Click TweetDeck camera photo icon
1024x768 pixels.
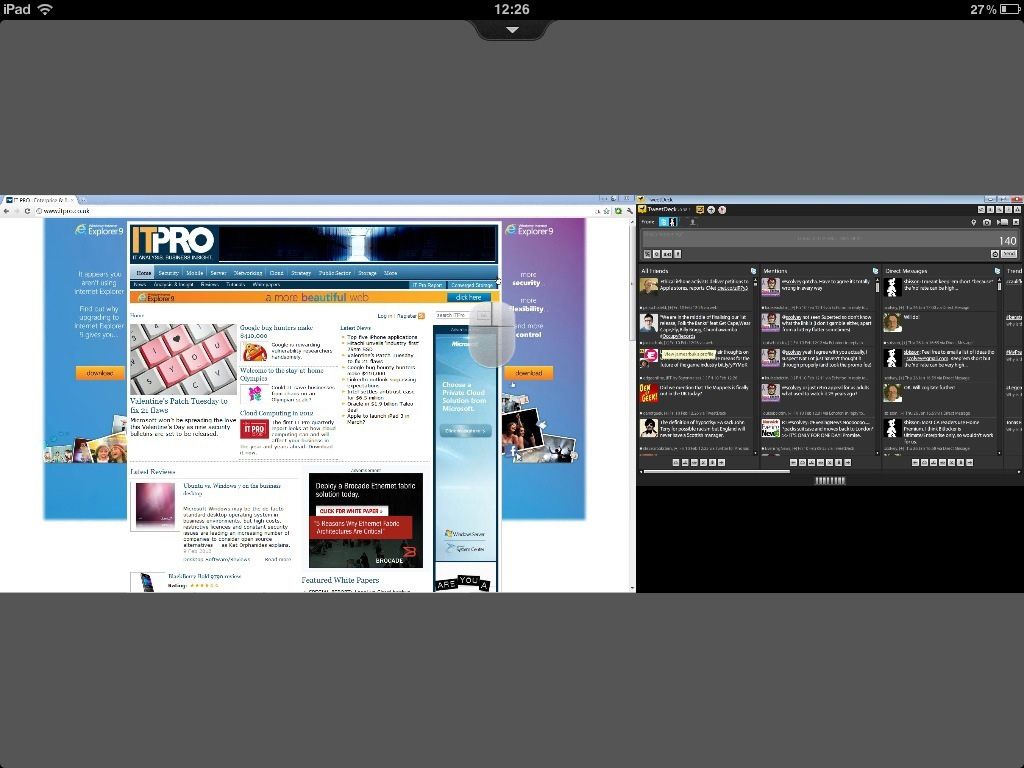click(x=987, y=222)
